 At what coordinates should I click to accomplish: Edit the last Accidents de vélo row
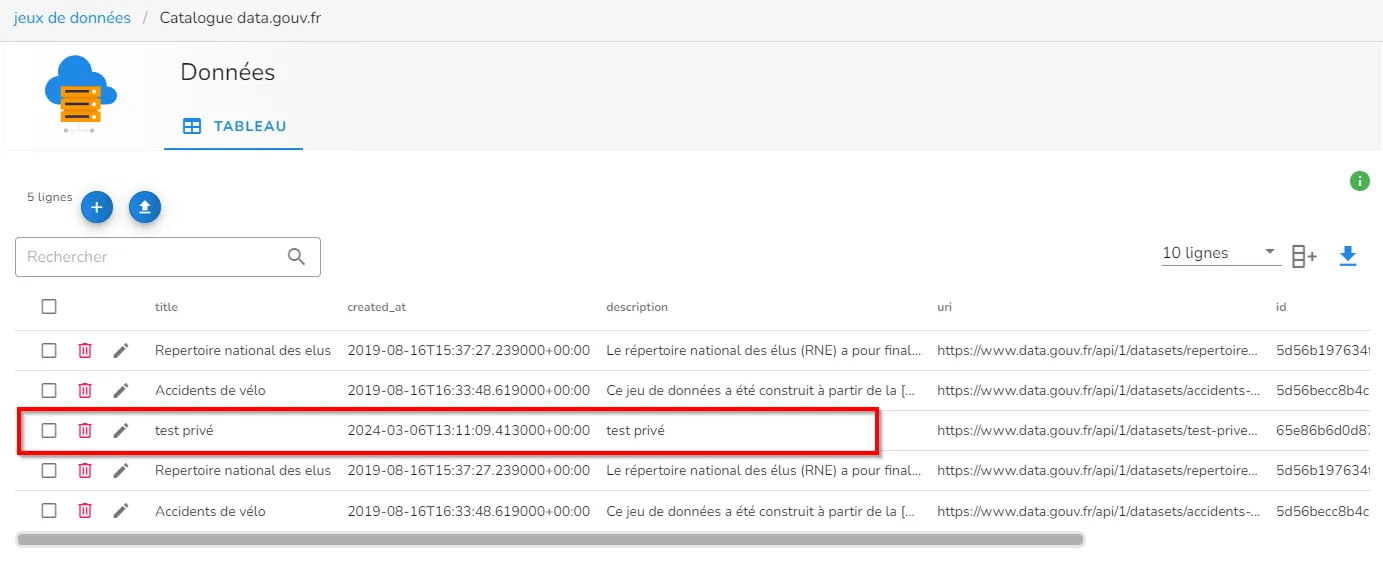tap(121, 510)
